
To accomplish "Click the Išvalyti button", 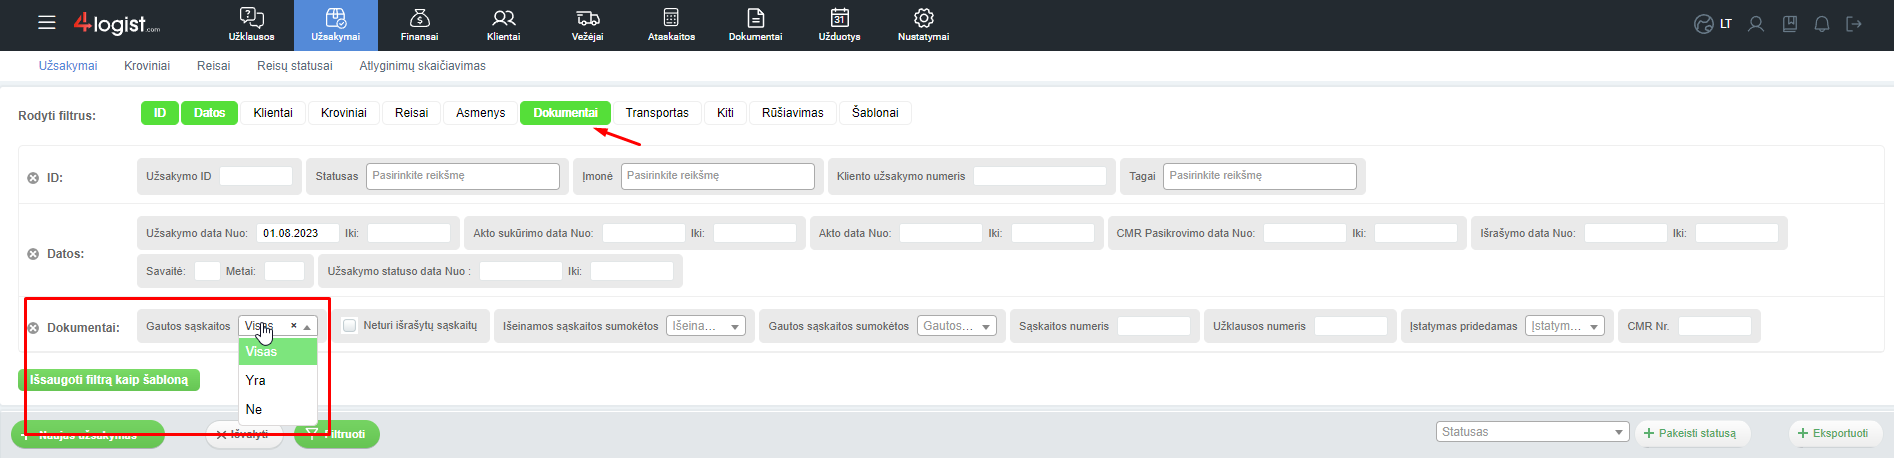I will (x=245, y=434).
